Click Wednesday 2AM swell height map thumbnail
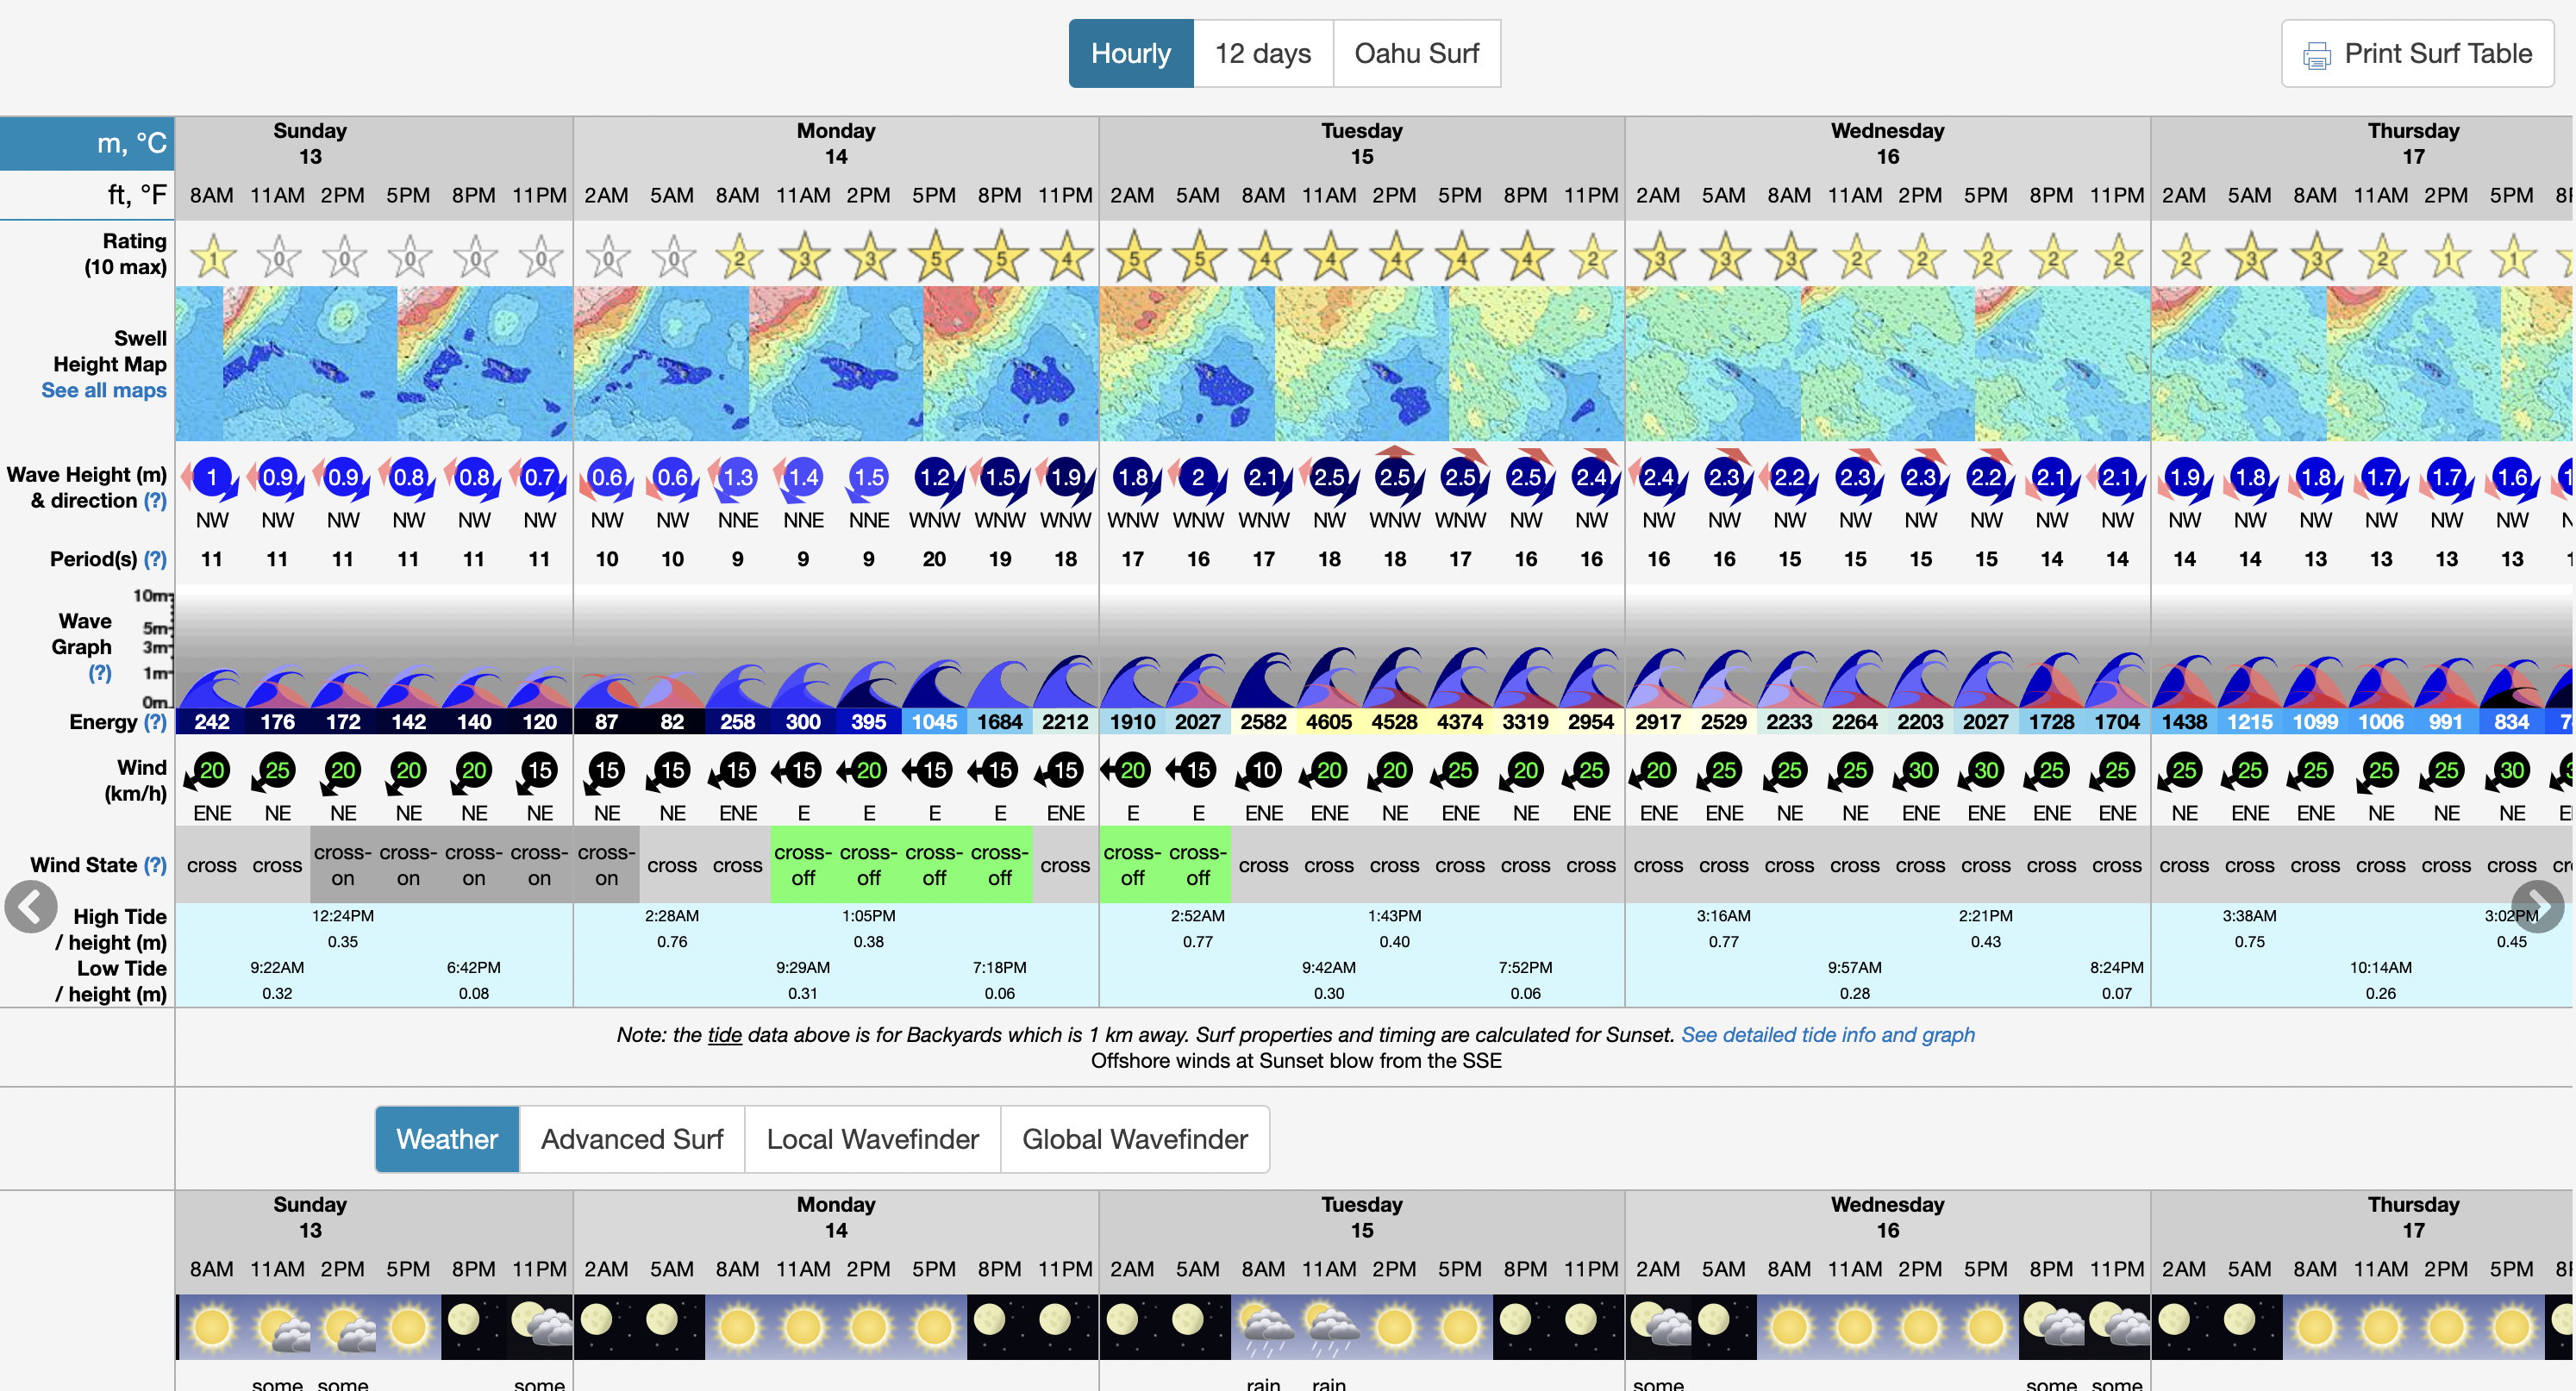Viewport: 2576px width, 1391px height. [x=1713, y=364]
